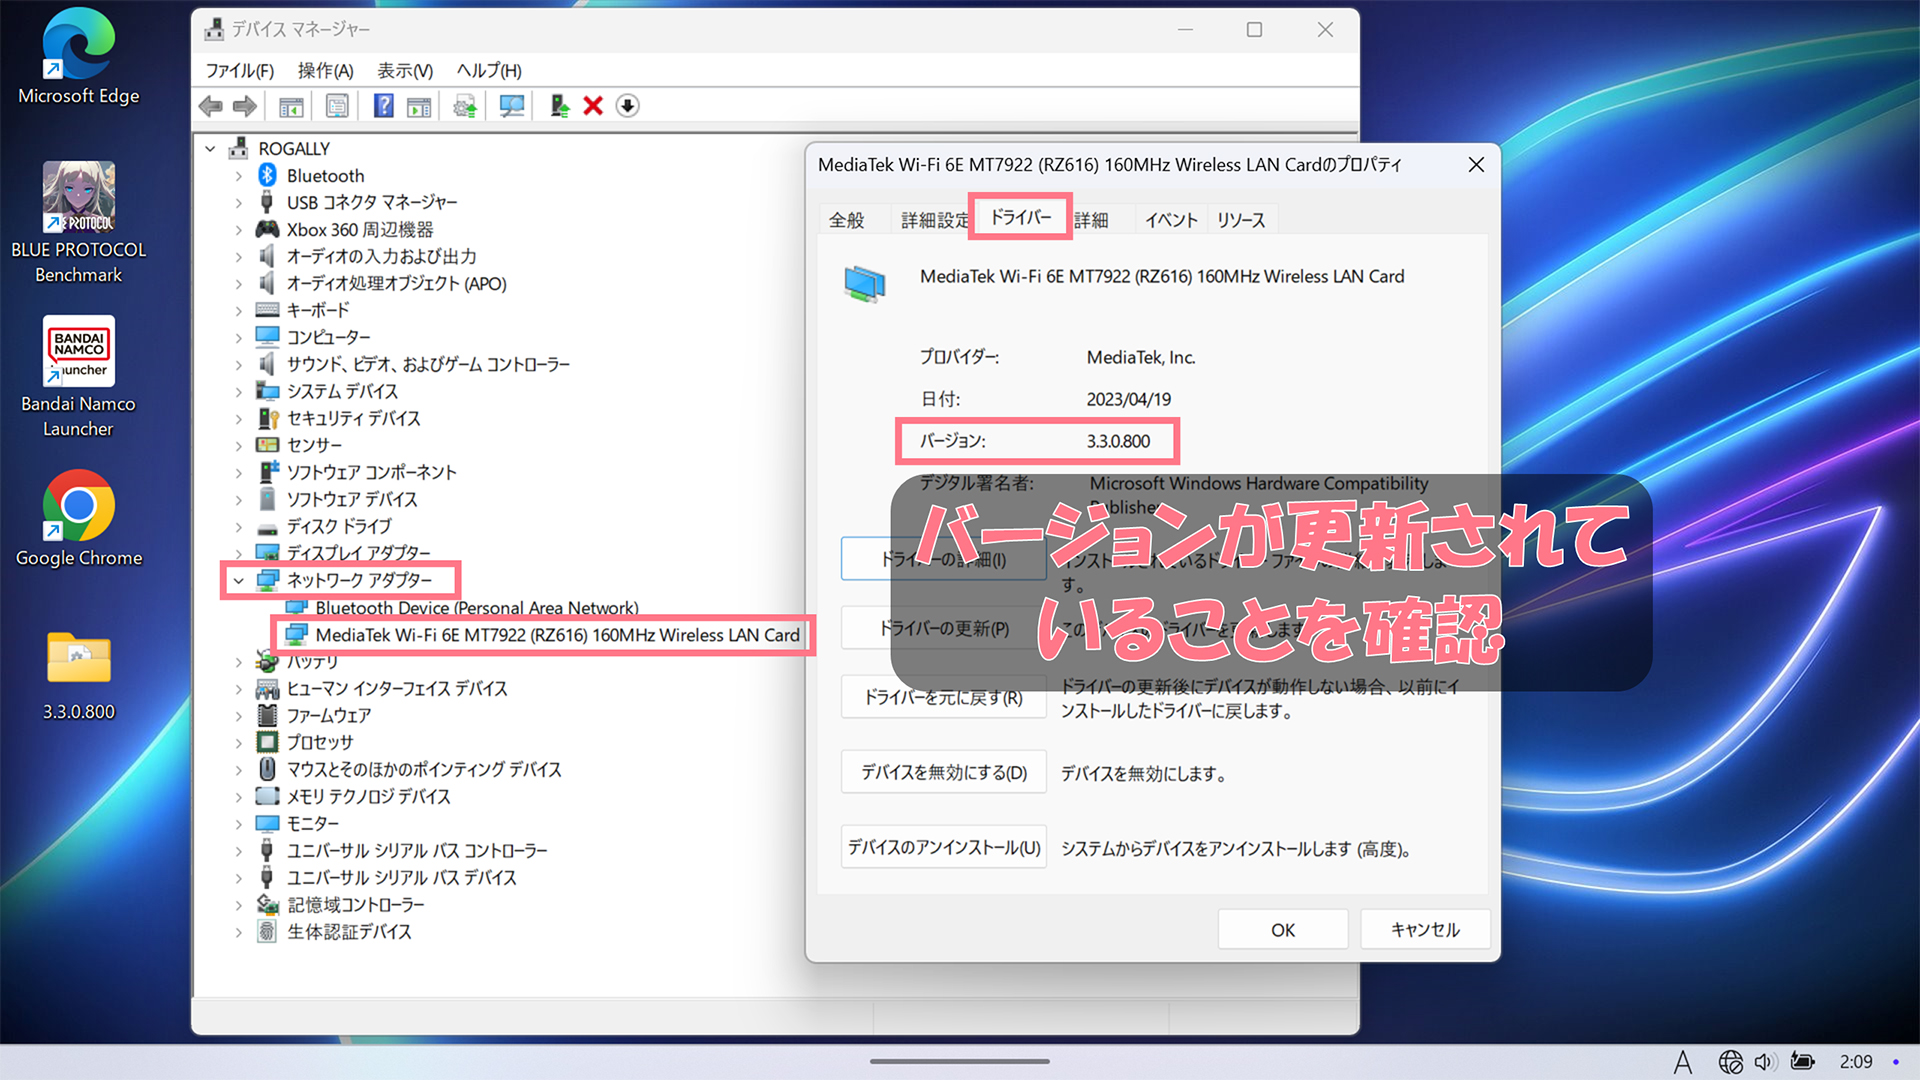
Task: Click the Forward arrow in Device Manager toolbar
Action: click(x=245, y=106)
